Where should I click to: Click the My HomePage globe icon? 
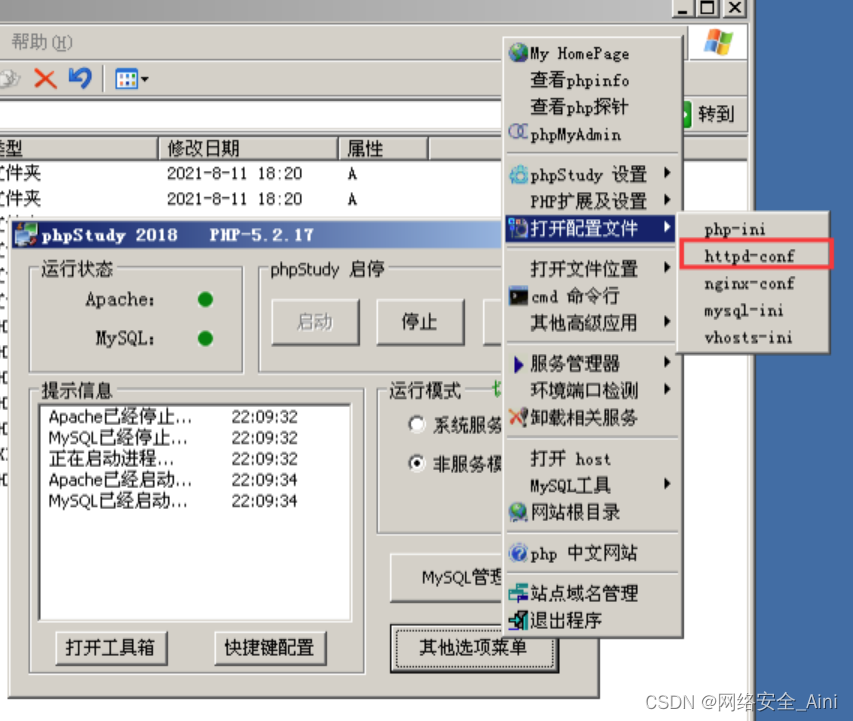tap(518, 53)
